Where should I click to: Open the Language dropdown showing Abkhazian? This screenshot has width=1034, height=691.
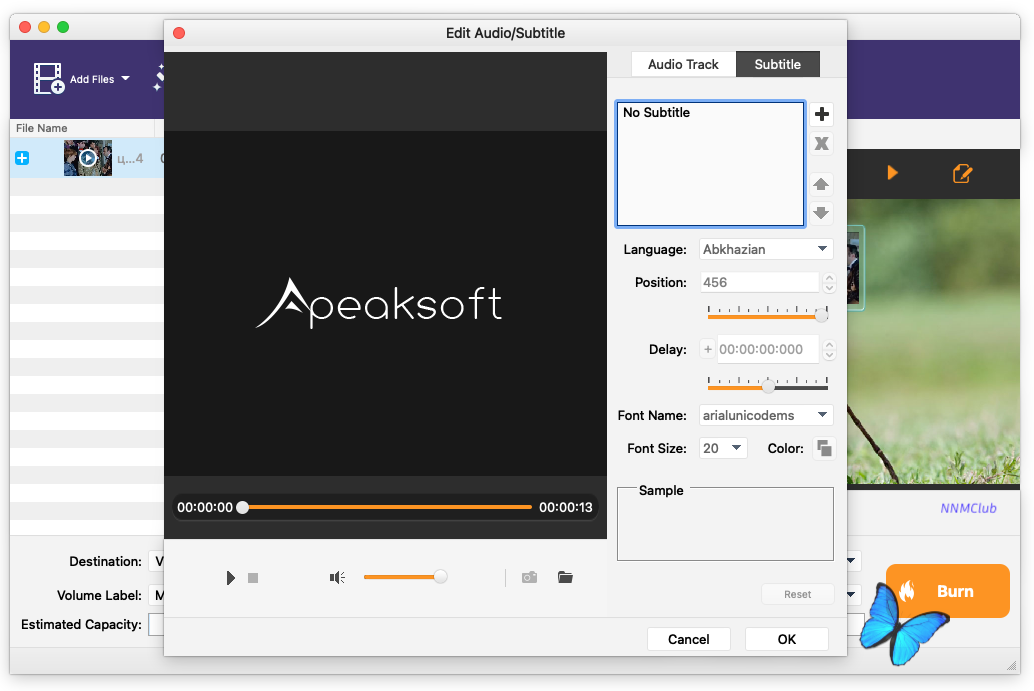(x=767, y=249)
